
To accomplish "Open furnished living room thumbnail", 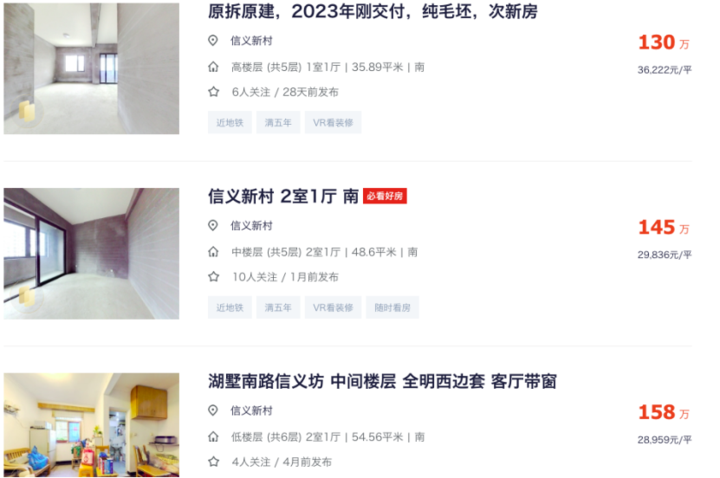I will (91, 425).
